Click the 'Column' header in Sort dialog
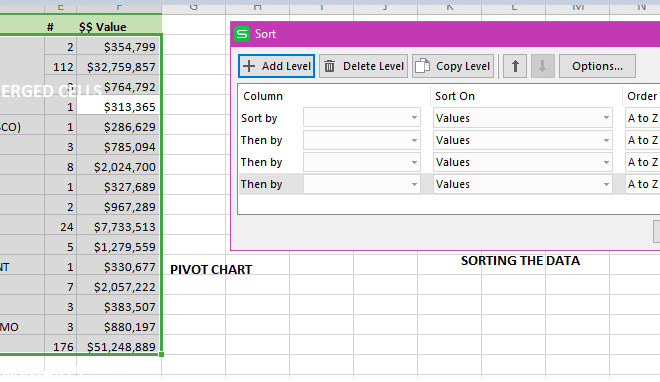This screenshot has height=382, width=660. tap(263, 96)
